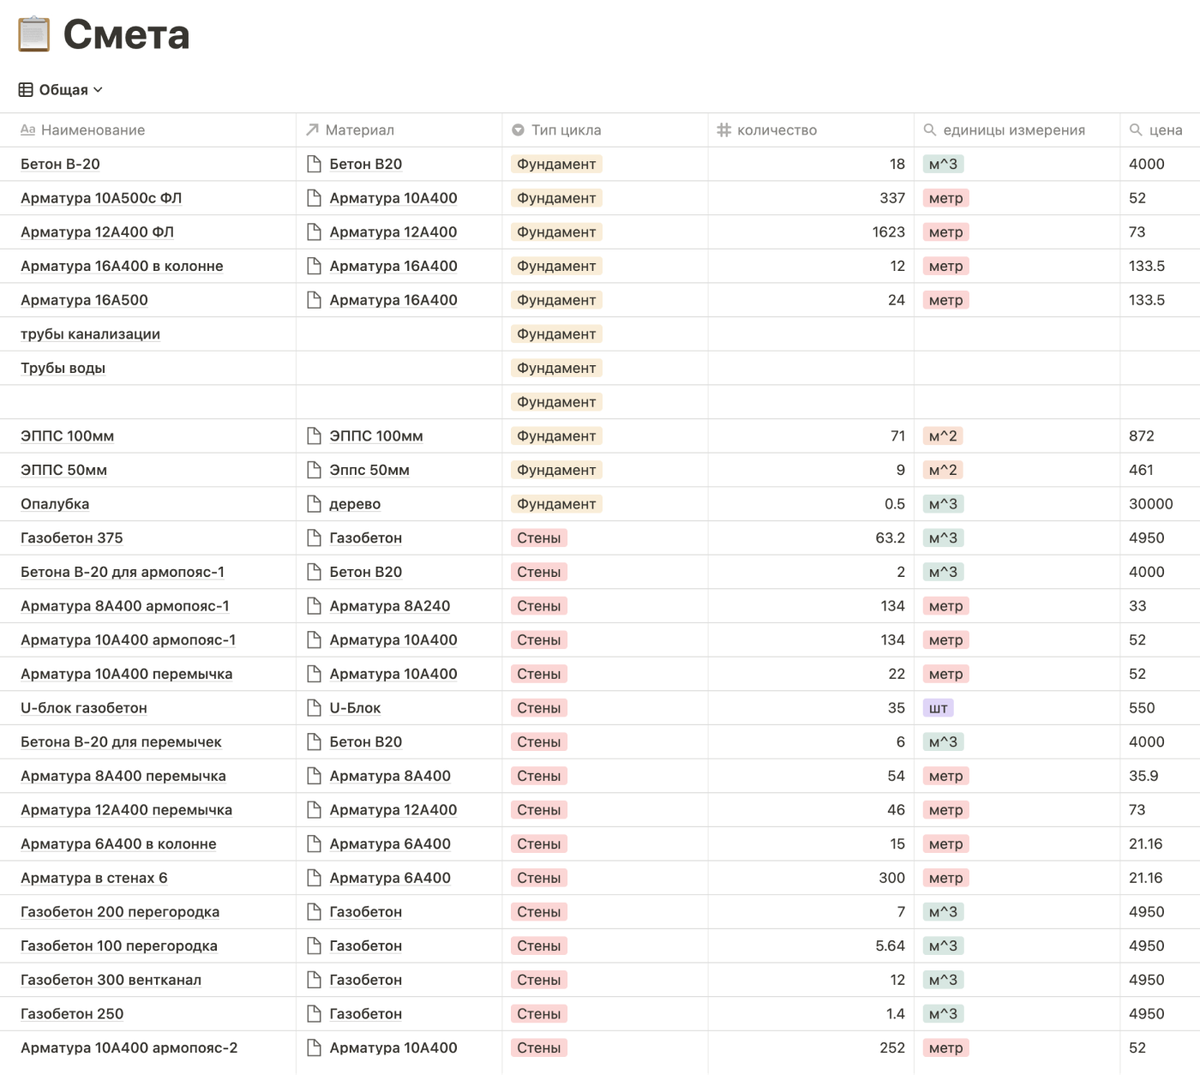Click price cell 30000
The height and width of the screenshot is (1075, 1200).
1160,504
